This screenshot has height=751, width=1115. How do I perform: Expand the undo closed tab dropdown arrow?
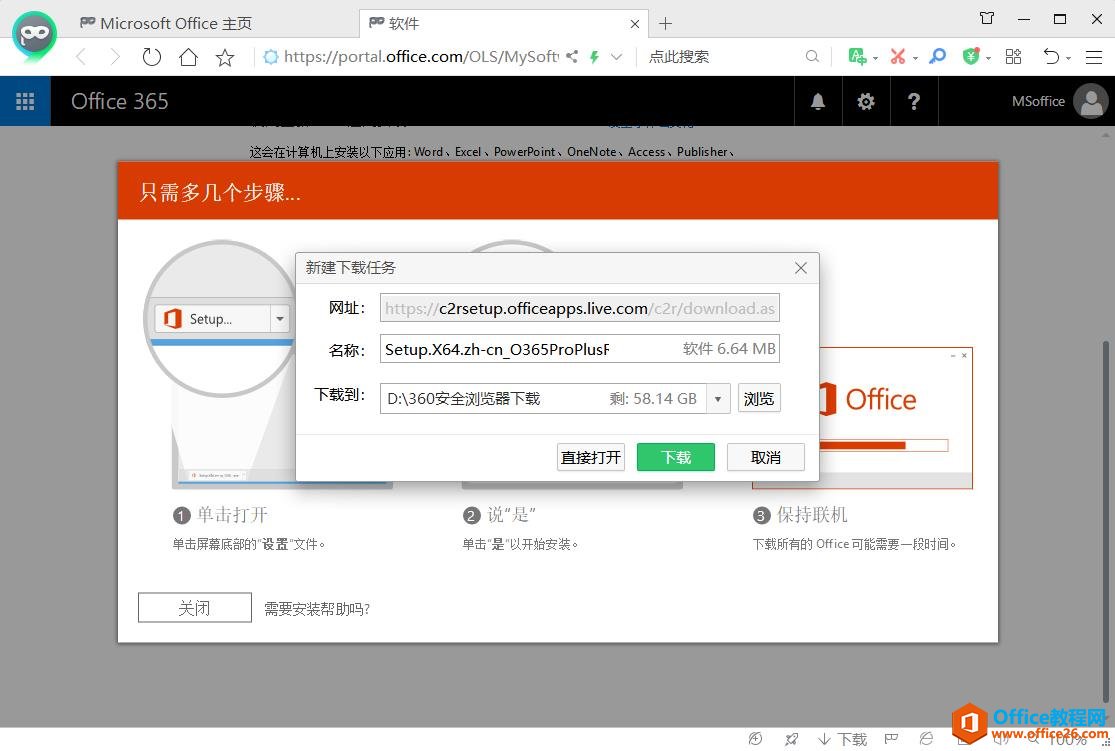coord(1068,58)
